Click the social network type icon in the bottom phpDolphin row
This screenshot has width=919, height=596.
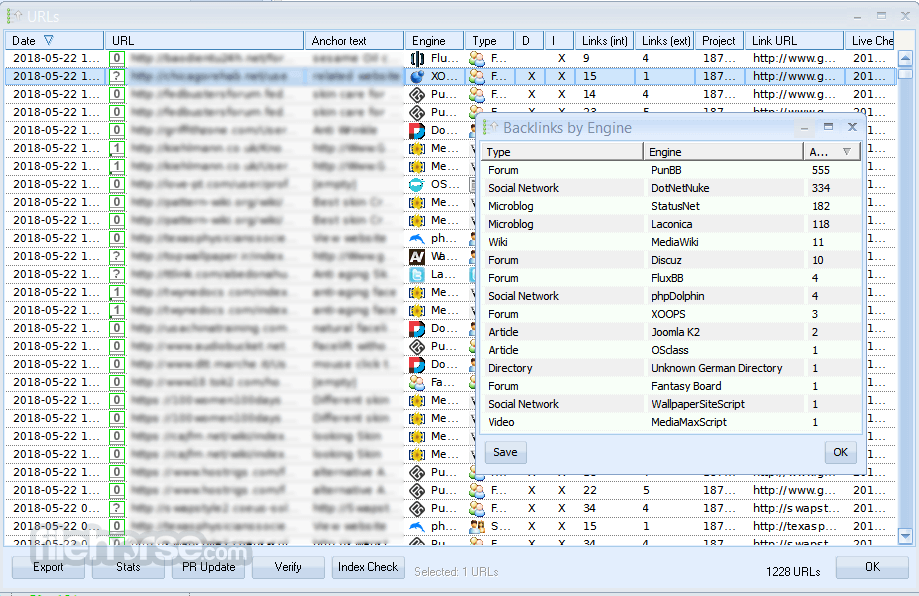[477, 526]
